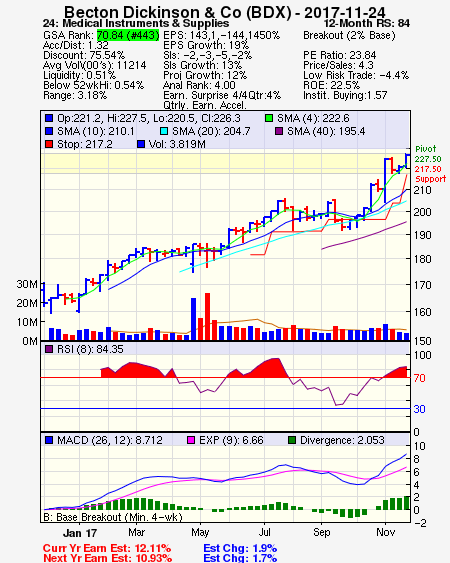
Task: Click the Liquidity: 0.51% line
Action: tap(79, 75)
